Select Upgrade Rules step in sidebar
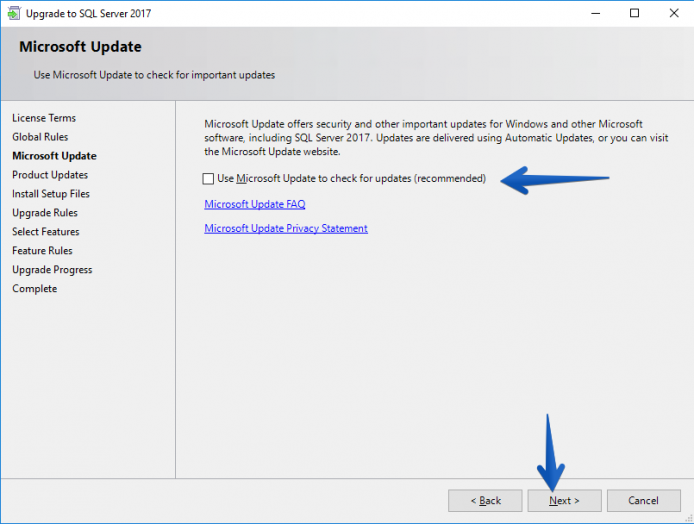The width and height of the screenshot is (694, 524). pos(45,213)
